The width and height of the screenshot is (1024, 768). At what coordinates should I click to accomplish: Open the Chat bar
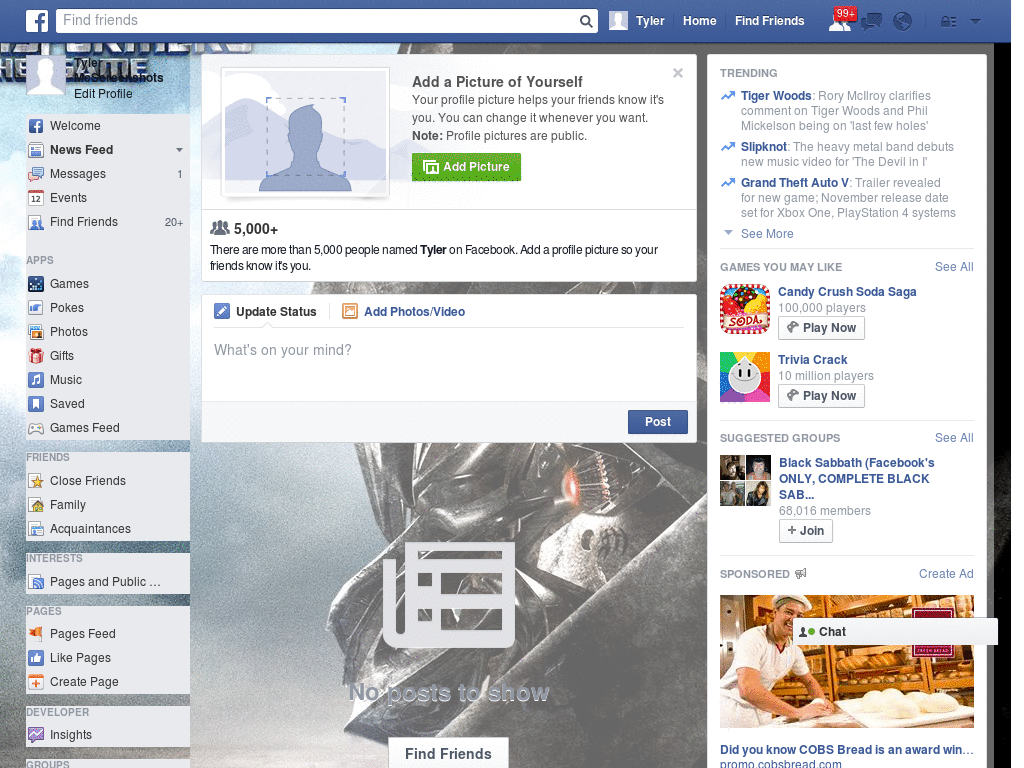tap(895, 632)
